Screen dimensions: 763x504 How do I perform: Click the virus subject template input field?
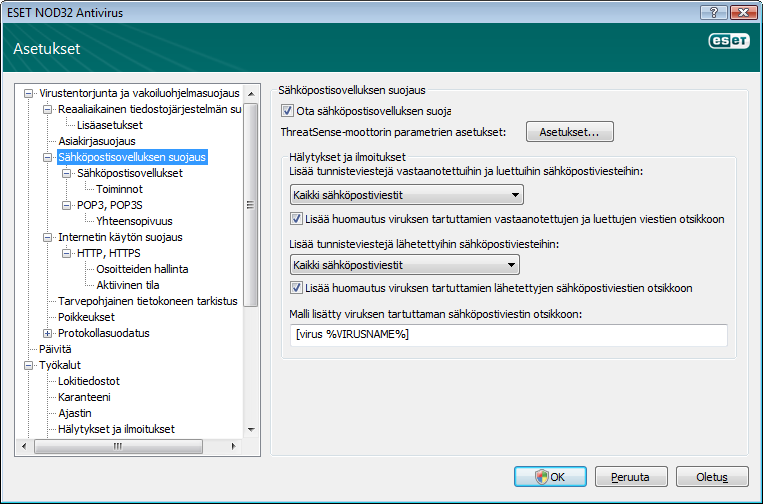click(x=509, y=335)
